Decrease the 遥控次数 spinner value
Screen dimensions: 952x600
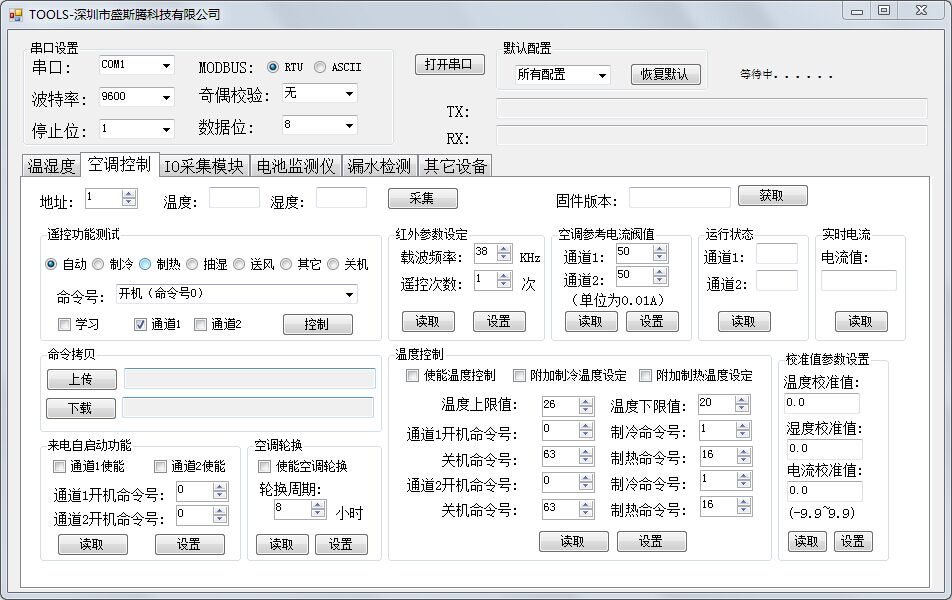click(x=504, y=285)
